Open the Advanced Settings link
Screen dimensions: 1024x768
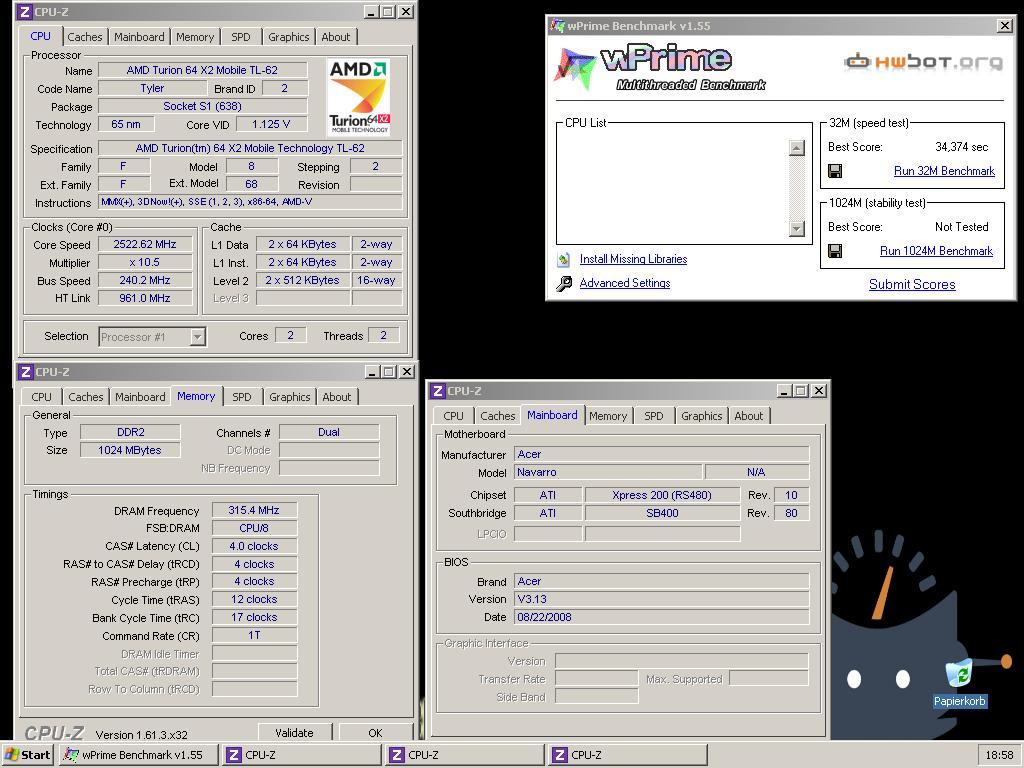tap(624, 283)
